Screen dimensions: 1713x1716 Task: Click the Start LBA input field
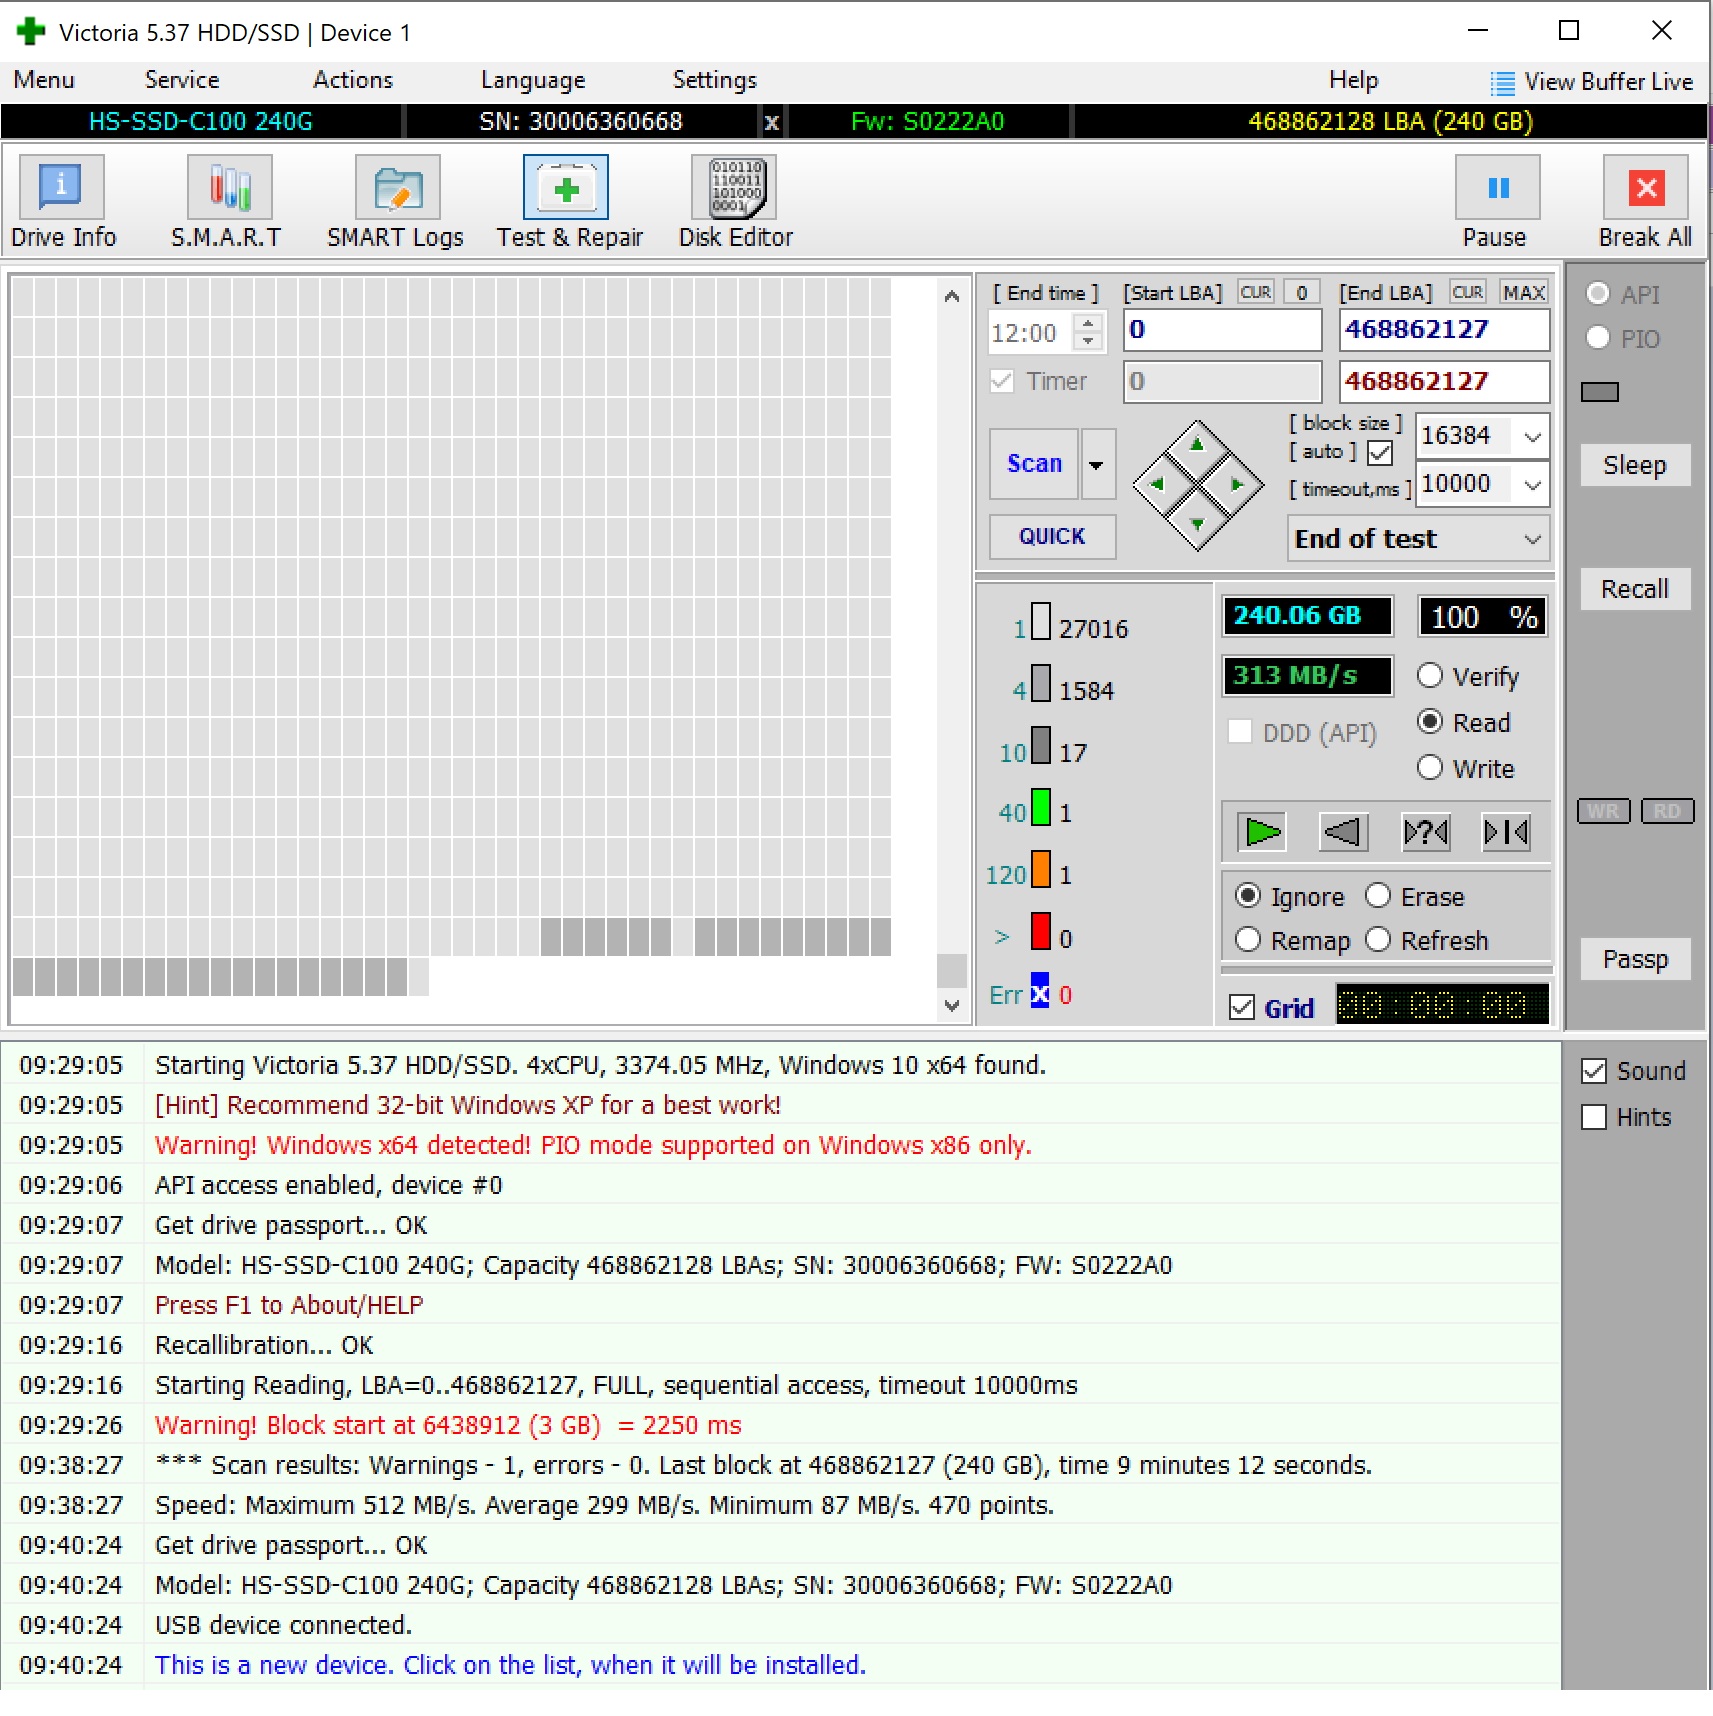click(1222, 330)
